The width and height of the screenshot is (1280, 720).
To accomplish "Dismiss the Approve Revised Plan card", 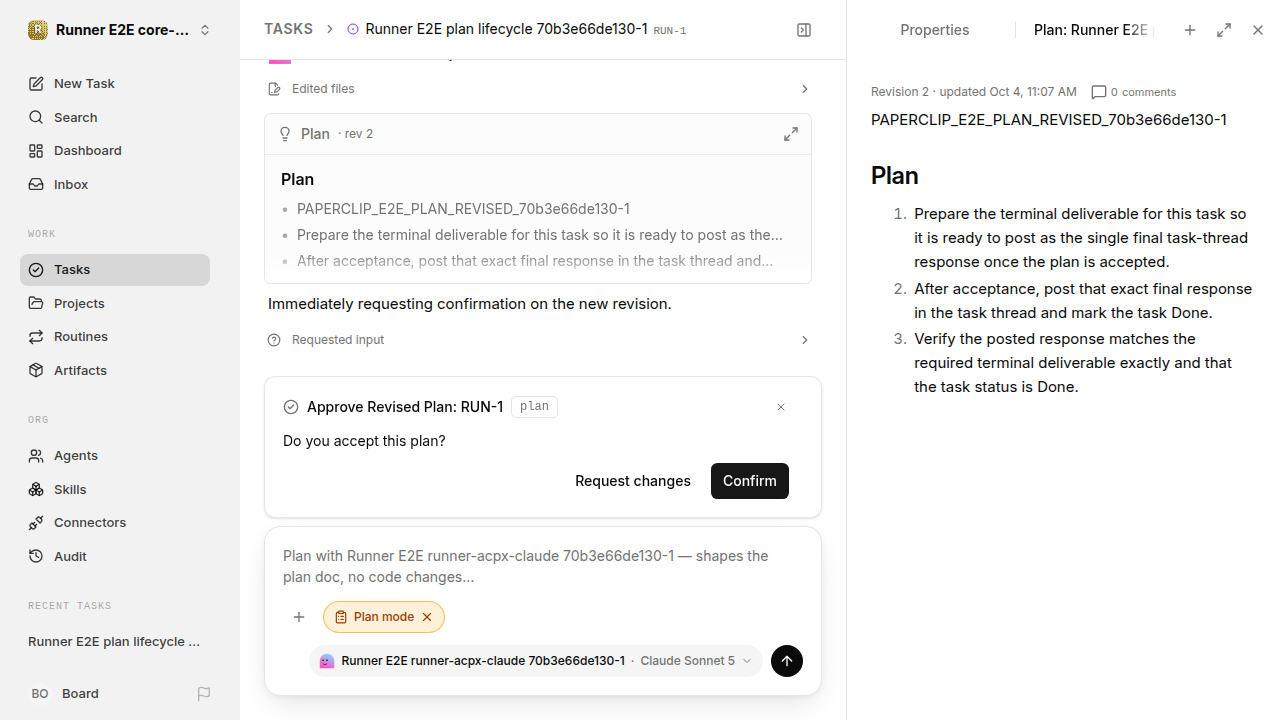I will click(x=781, y=407).
